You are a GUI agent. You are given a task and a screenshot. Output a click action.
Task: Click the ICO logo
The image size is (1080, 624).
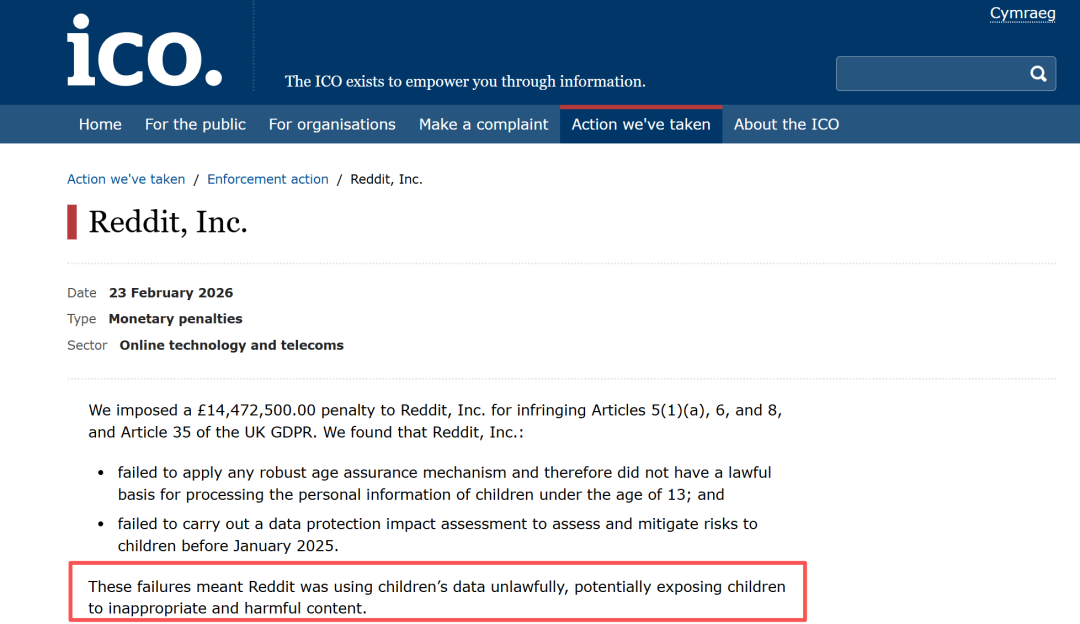coord(145,51)
